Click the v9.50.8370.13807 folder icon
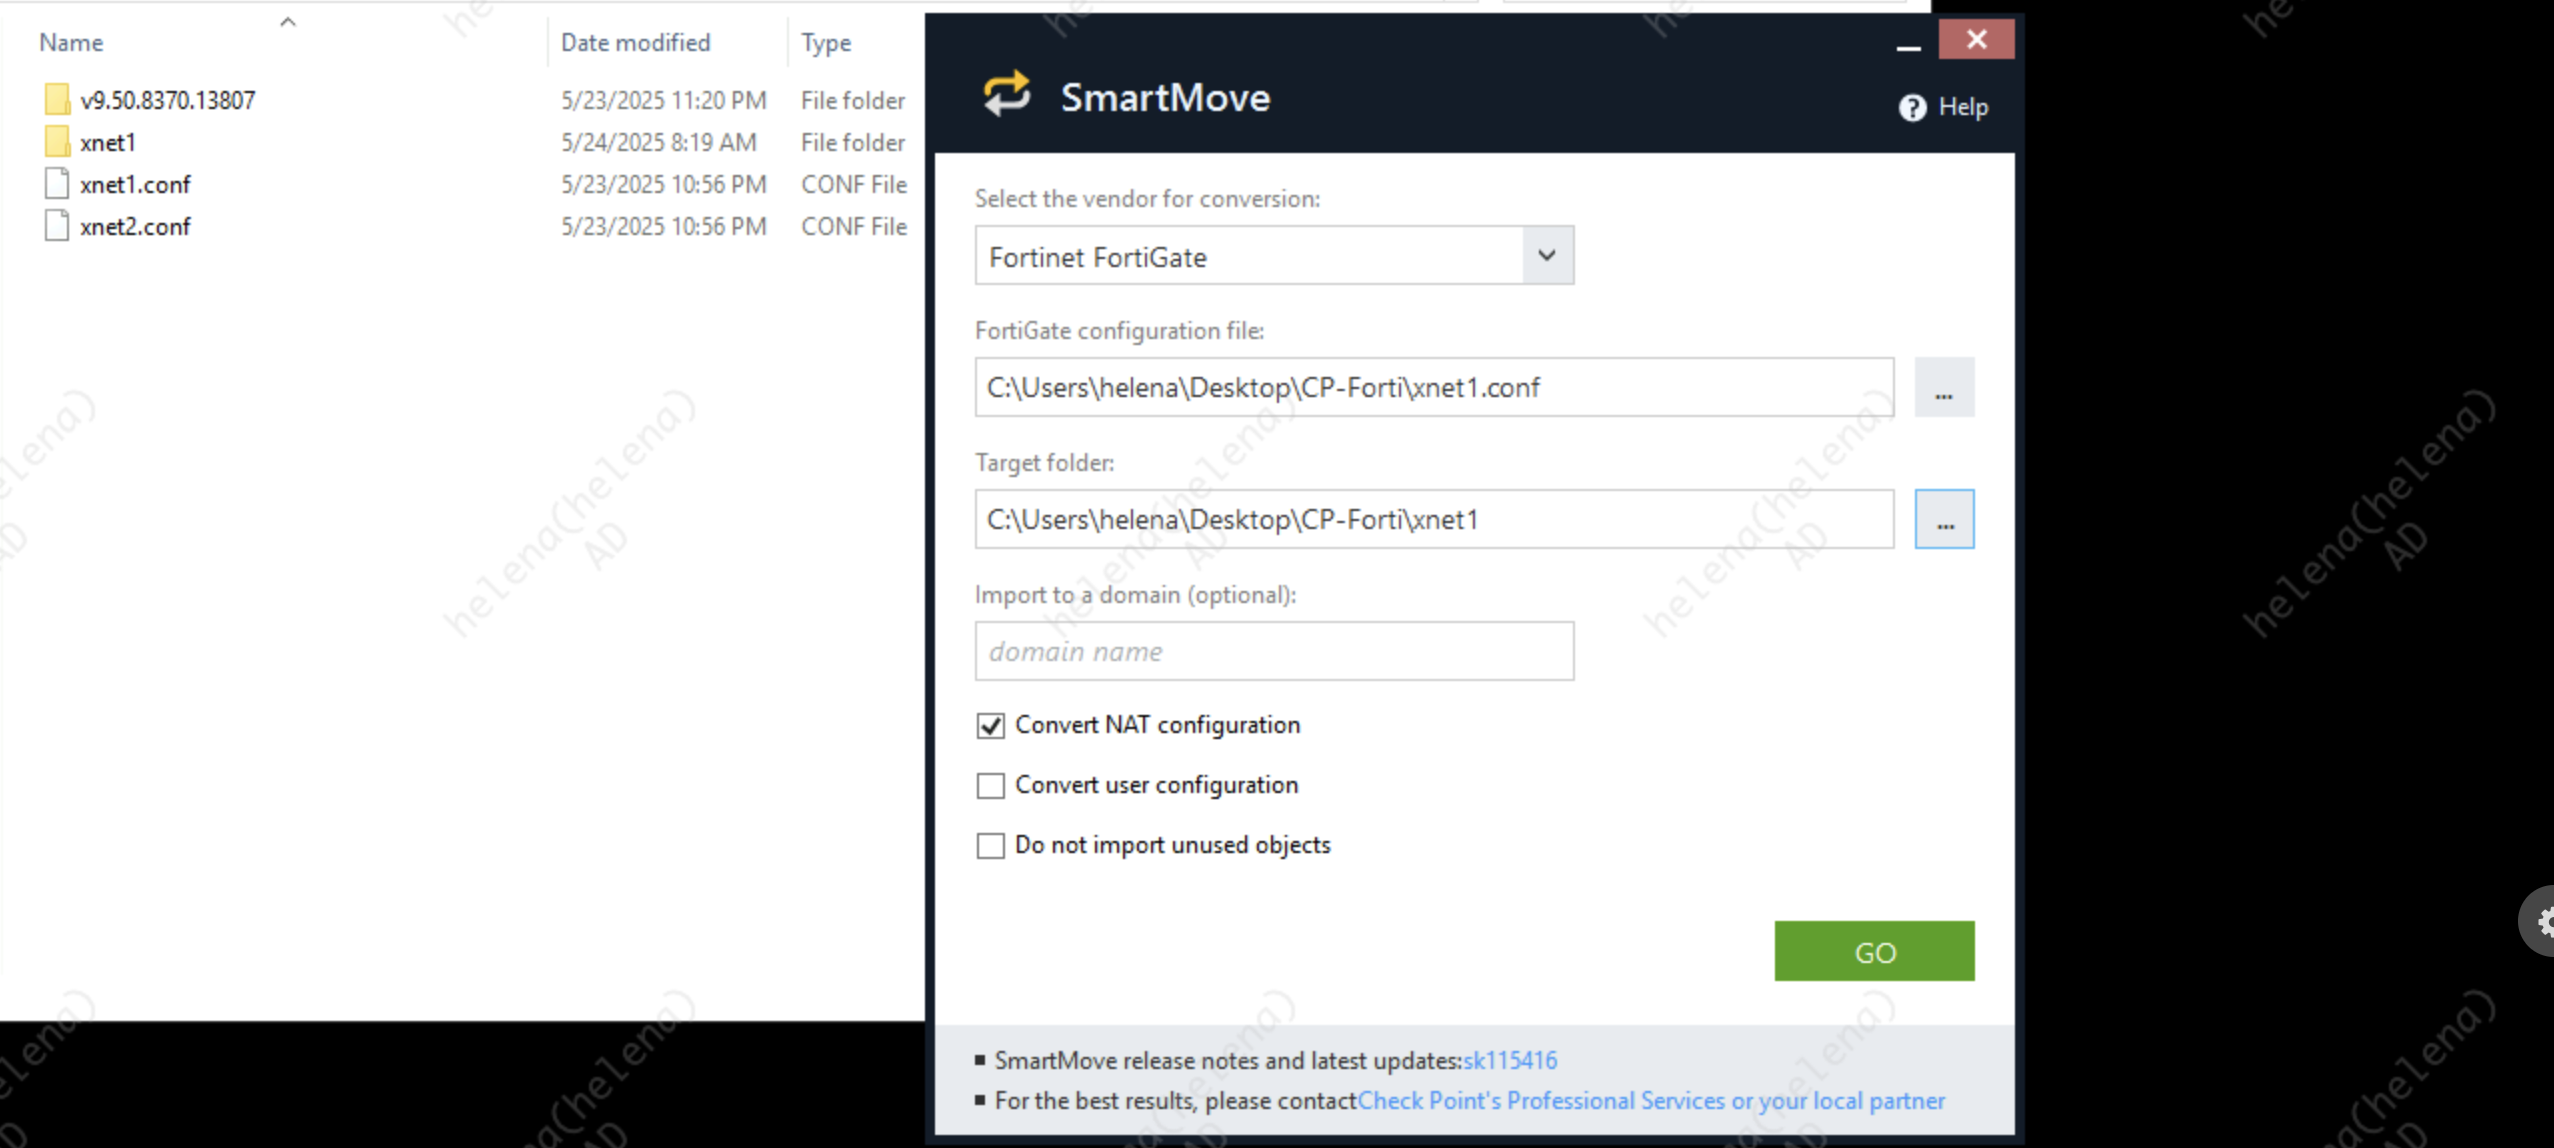The image size is (2554, 1148). [57, 100]
